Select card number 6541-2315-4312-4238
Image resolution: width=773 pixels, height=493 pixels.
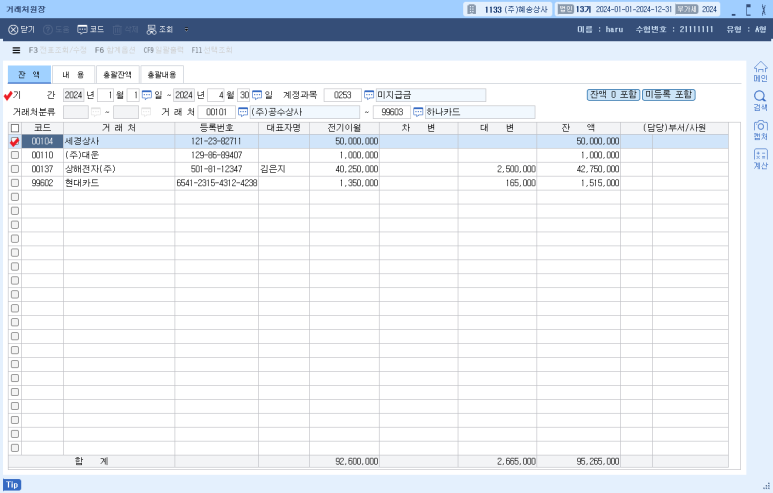coord(216,183)
